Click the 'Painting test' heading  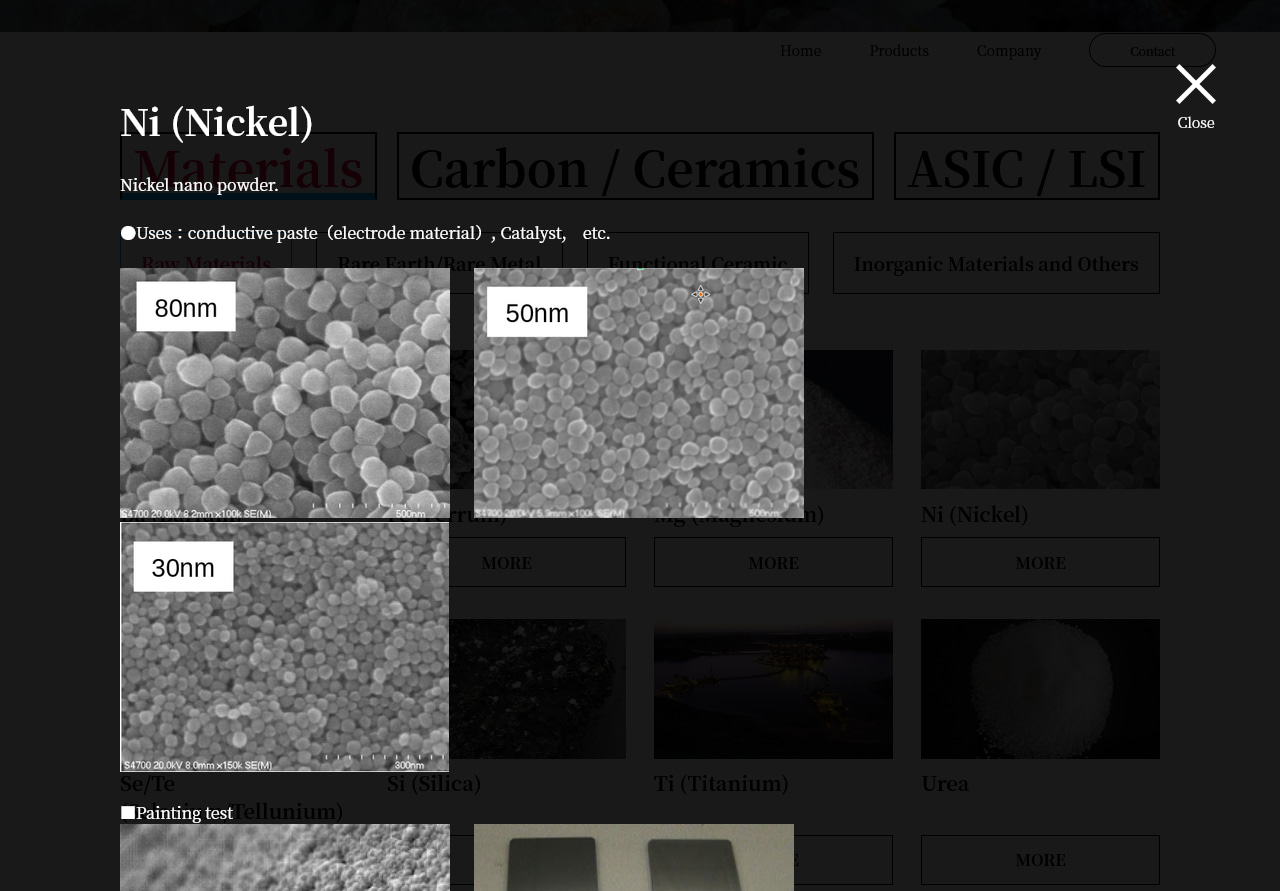pyautogui.click(x=177, y=813)
